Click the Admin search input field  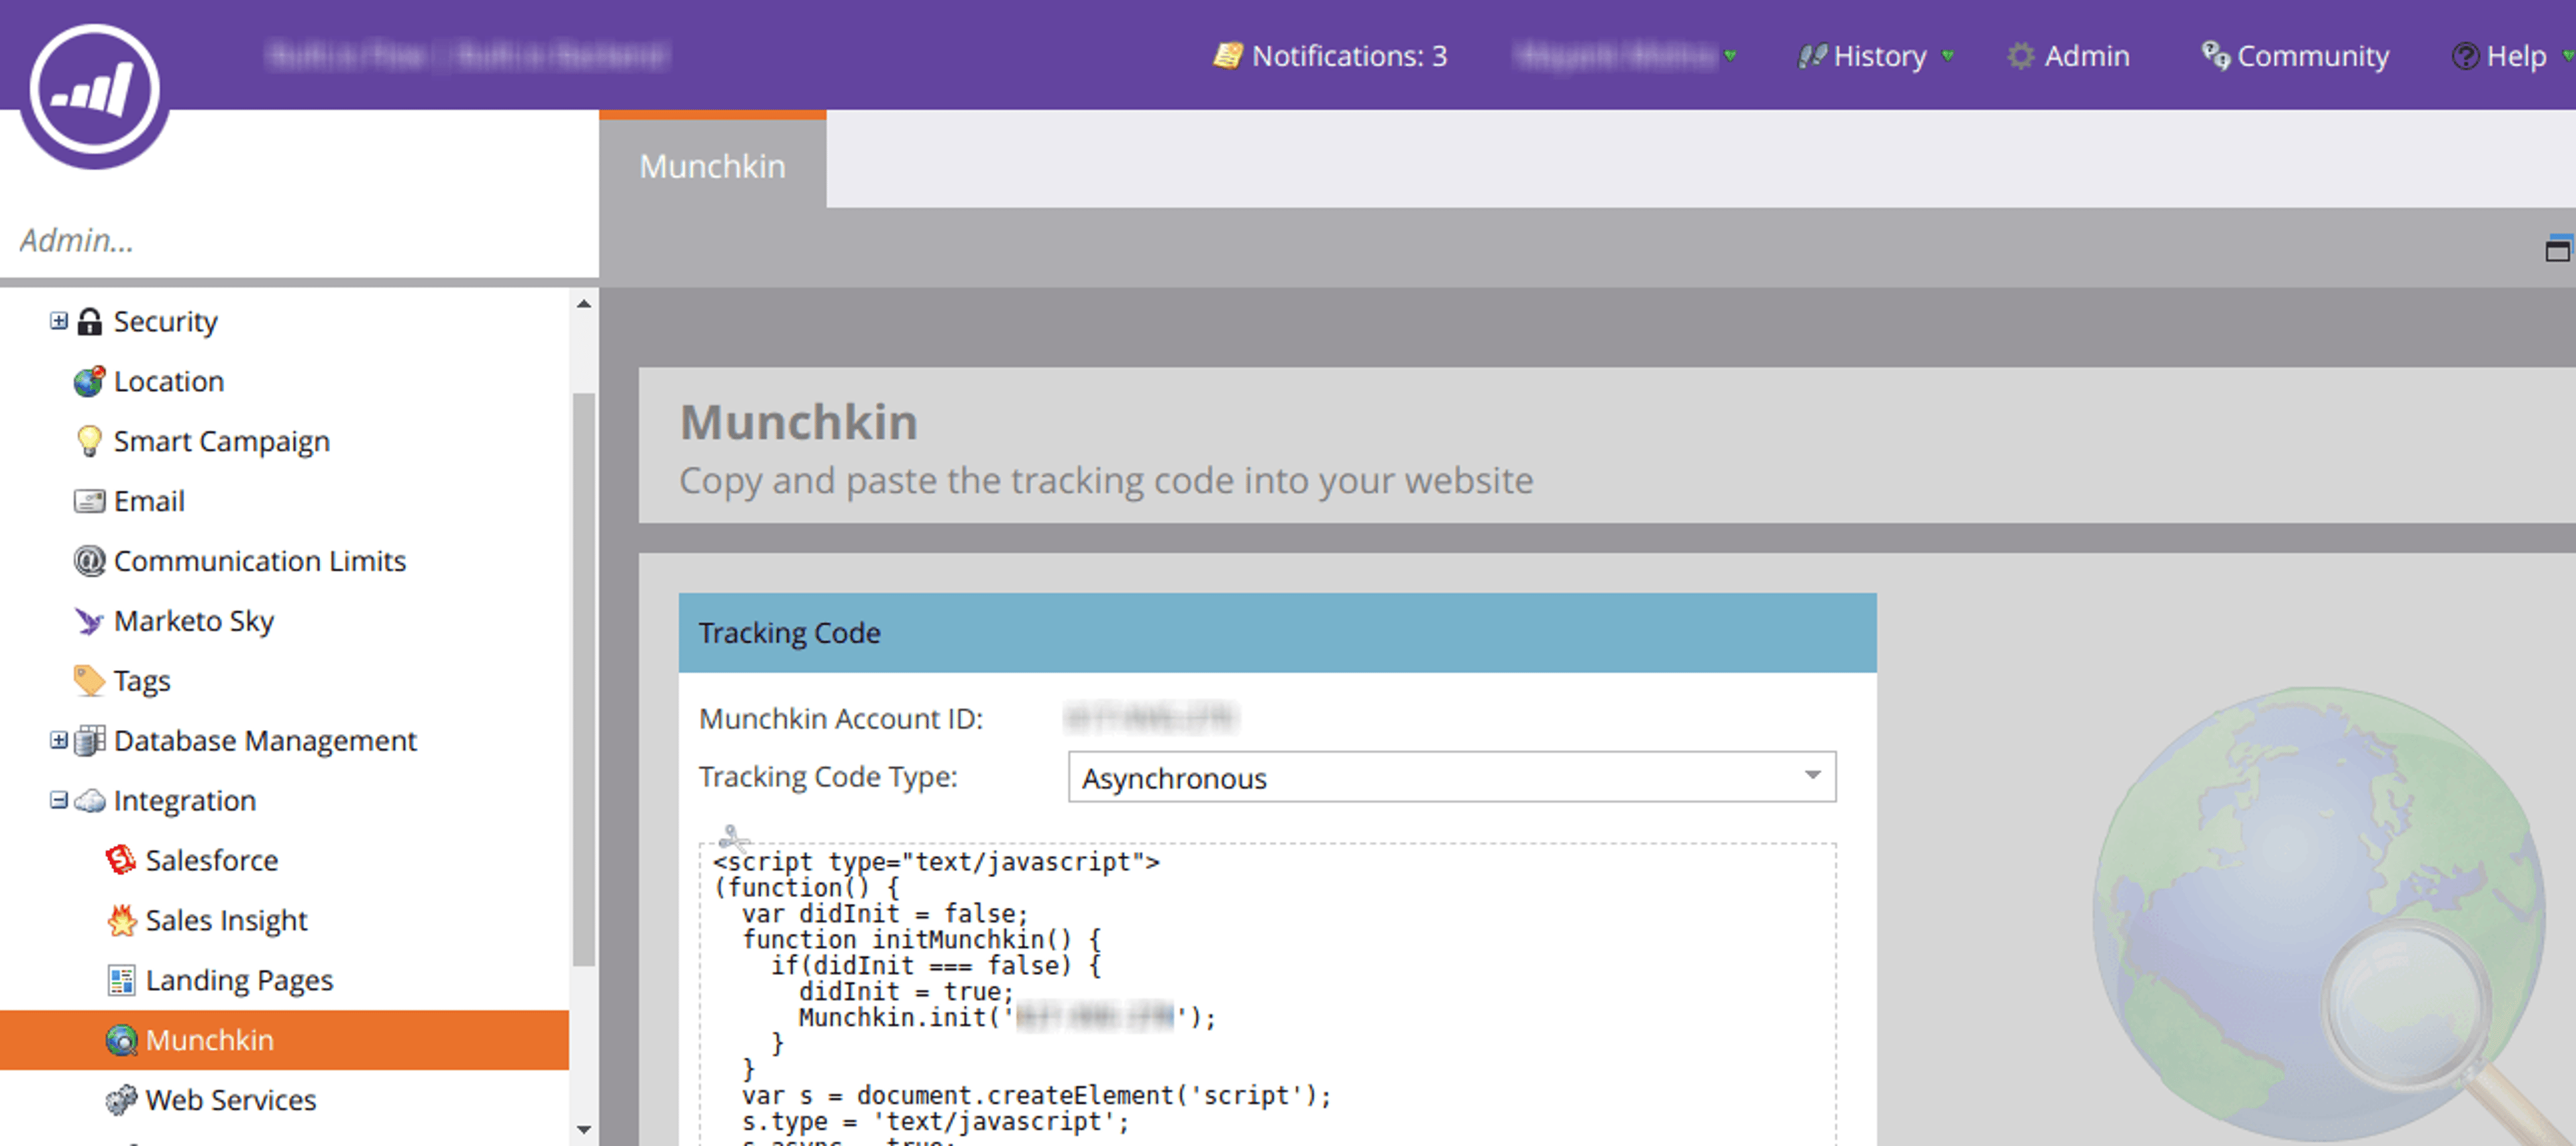[x=298, y=240]
